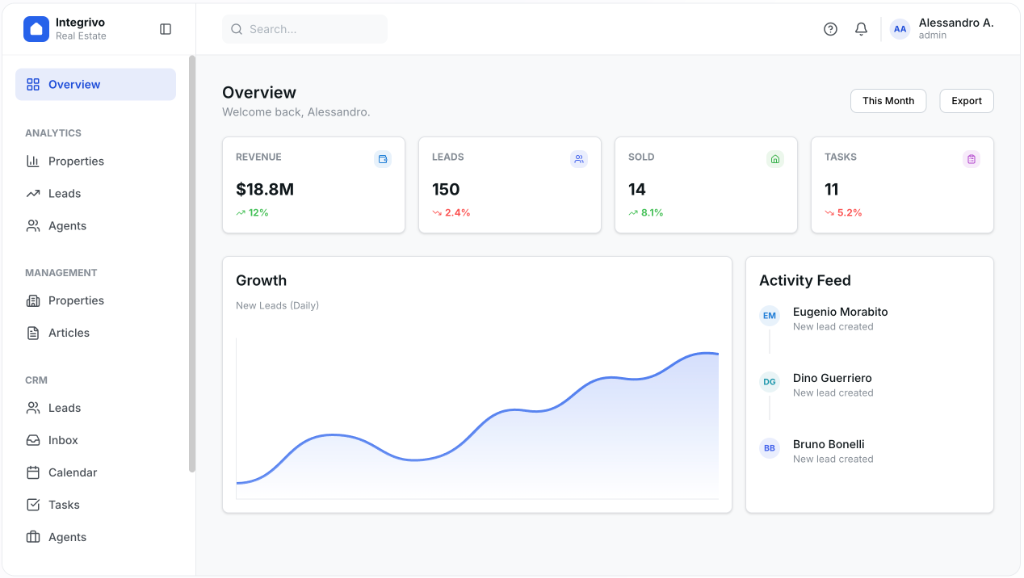This screenshot has width=1024, height=578.
Task: Click the icon on the Tasks card
Action: click(x=971, y=158)
